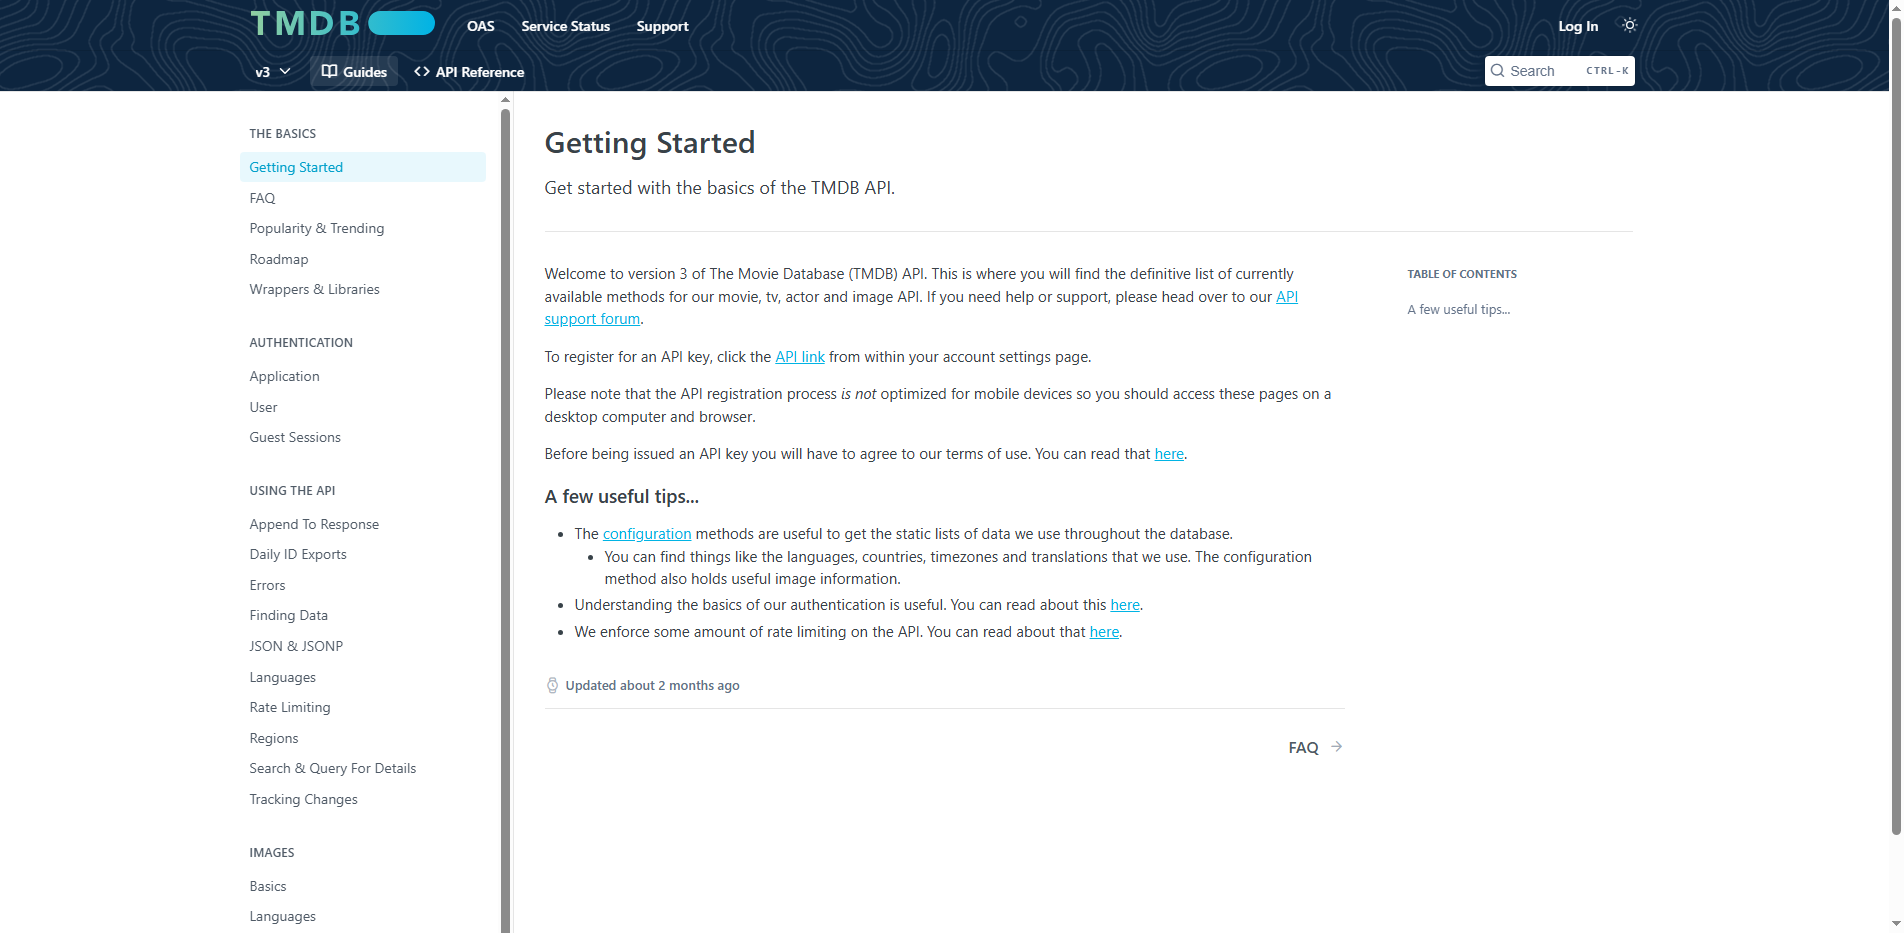Screen dimensions: 1904x933
Task: Open the Service Status menu item
Action: point(565,26)
